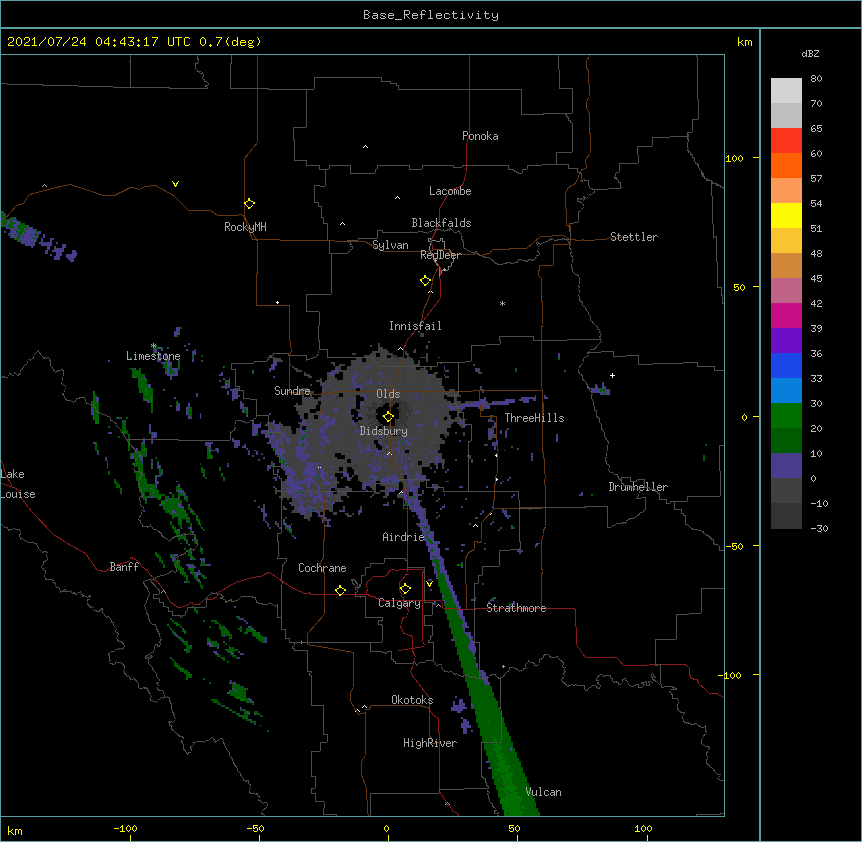
Task: Click the Ponoka city label
Action: 480,136
